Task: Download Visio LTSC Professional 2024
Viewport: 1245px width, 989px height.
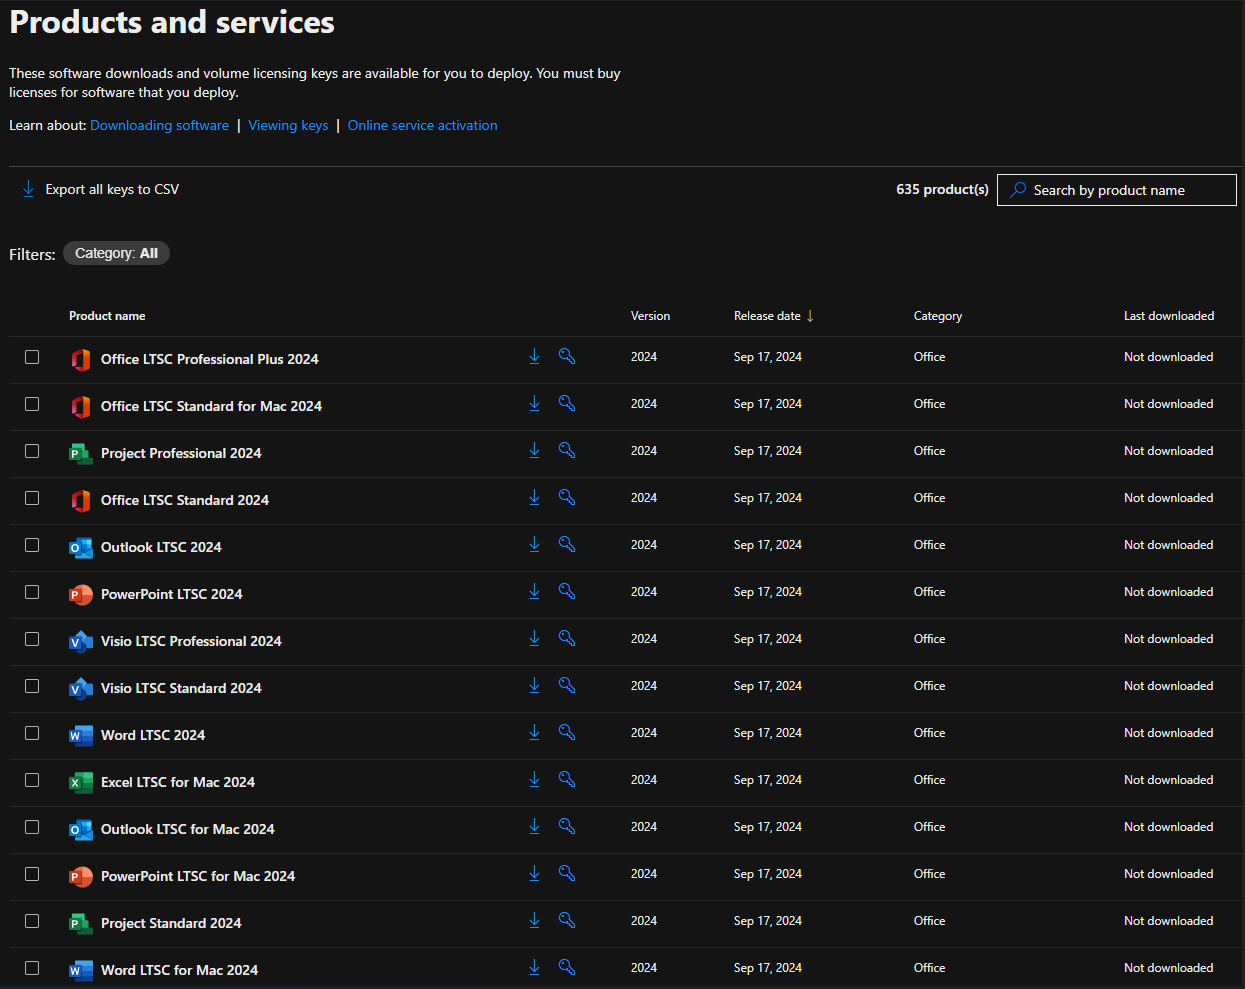Action: tap(534, 638)
